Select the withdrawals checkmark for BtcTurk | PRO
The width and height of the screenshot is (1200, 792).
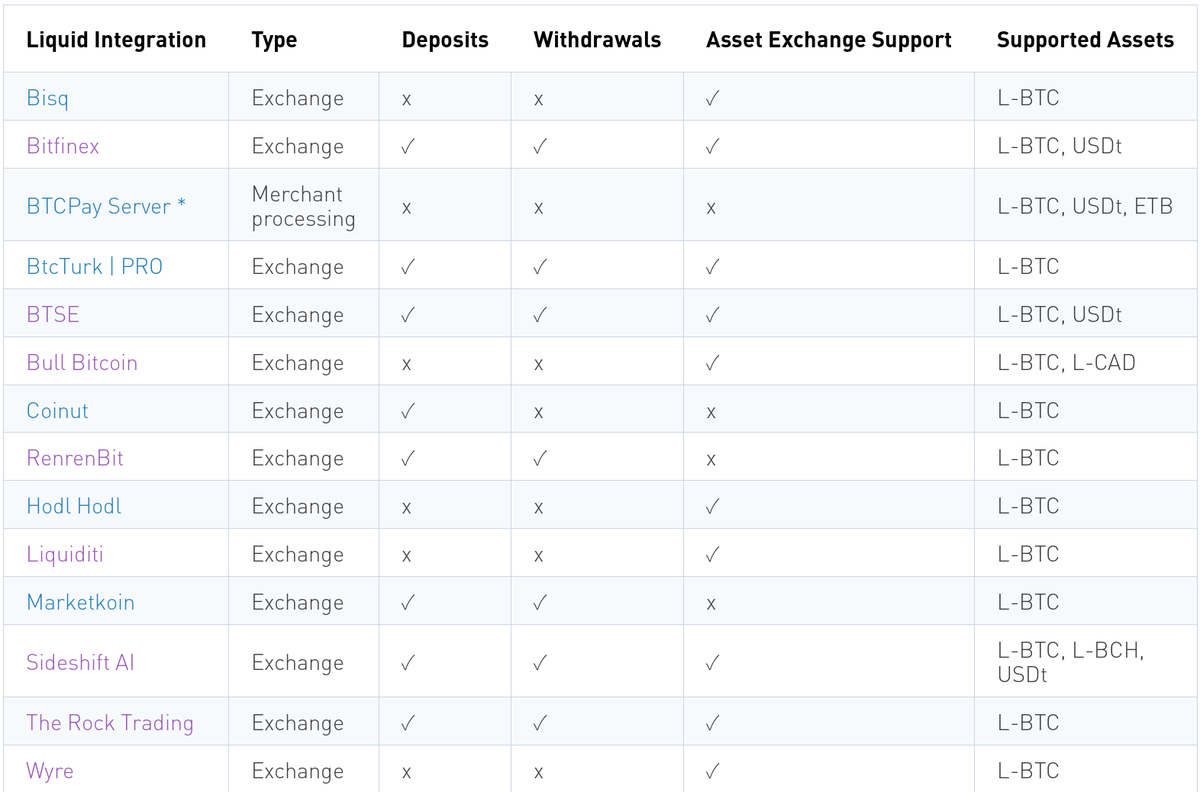coord(539,267)
